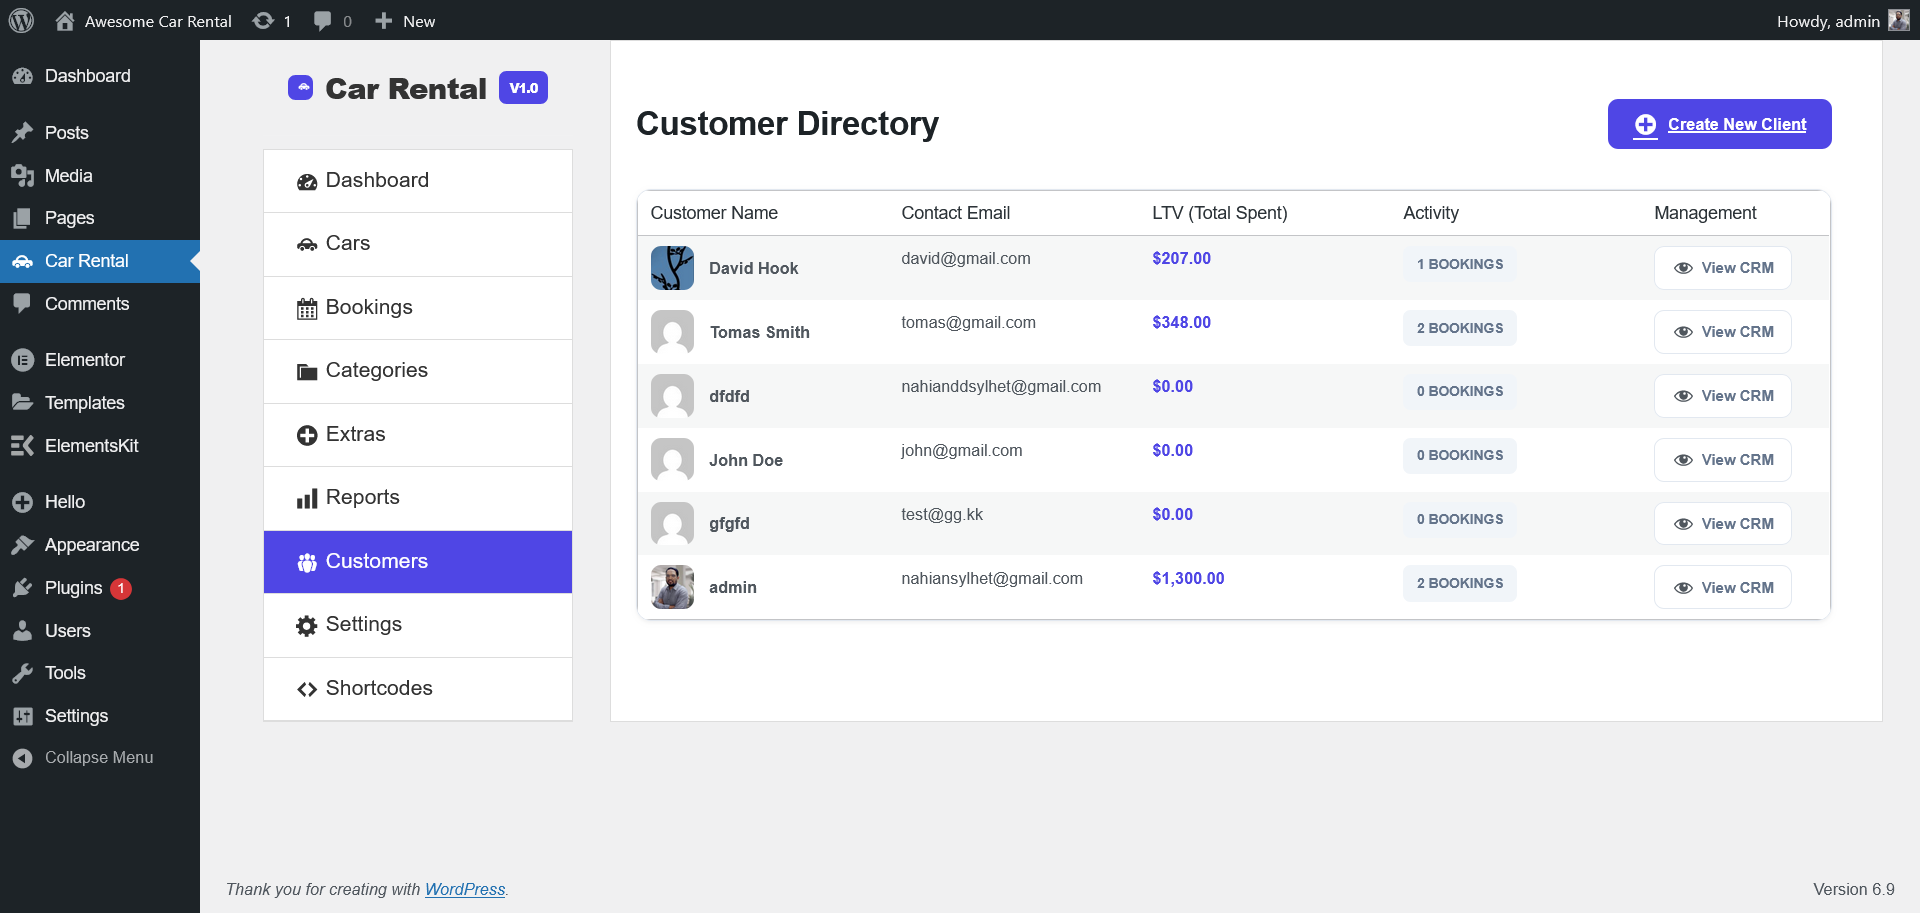Open the comments bubble icon in admin bar
This screenshot has height=913, width=1920.
[x=322, y=20]
